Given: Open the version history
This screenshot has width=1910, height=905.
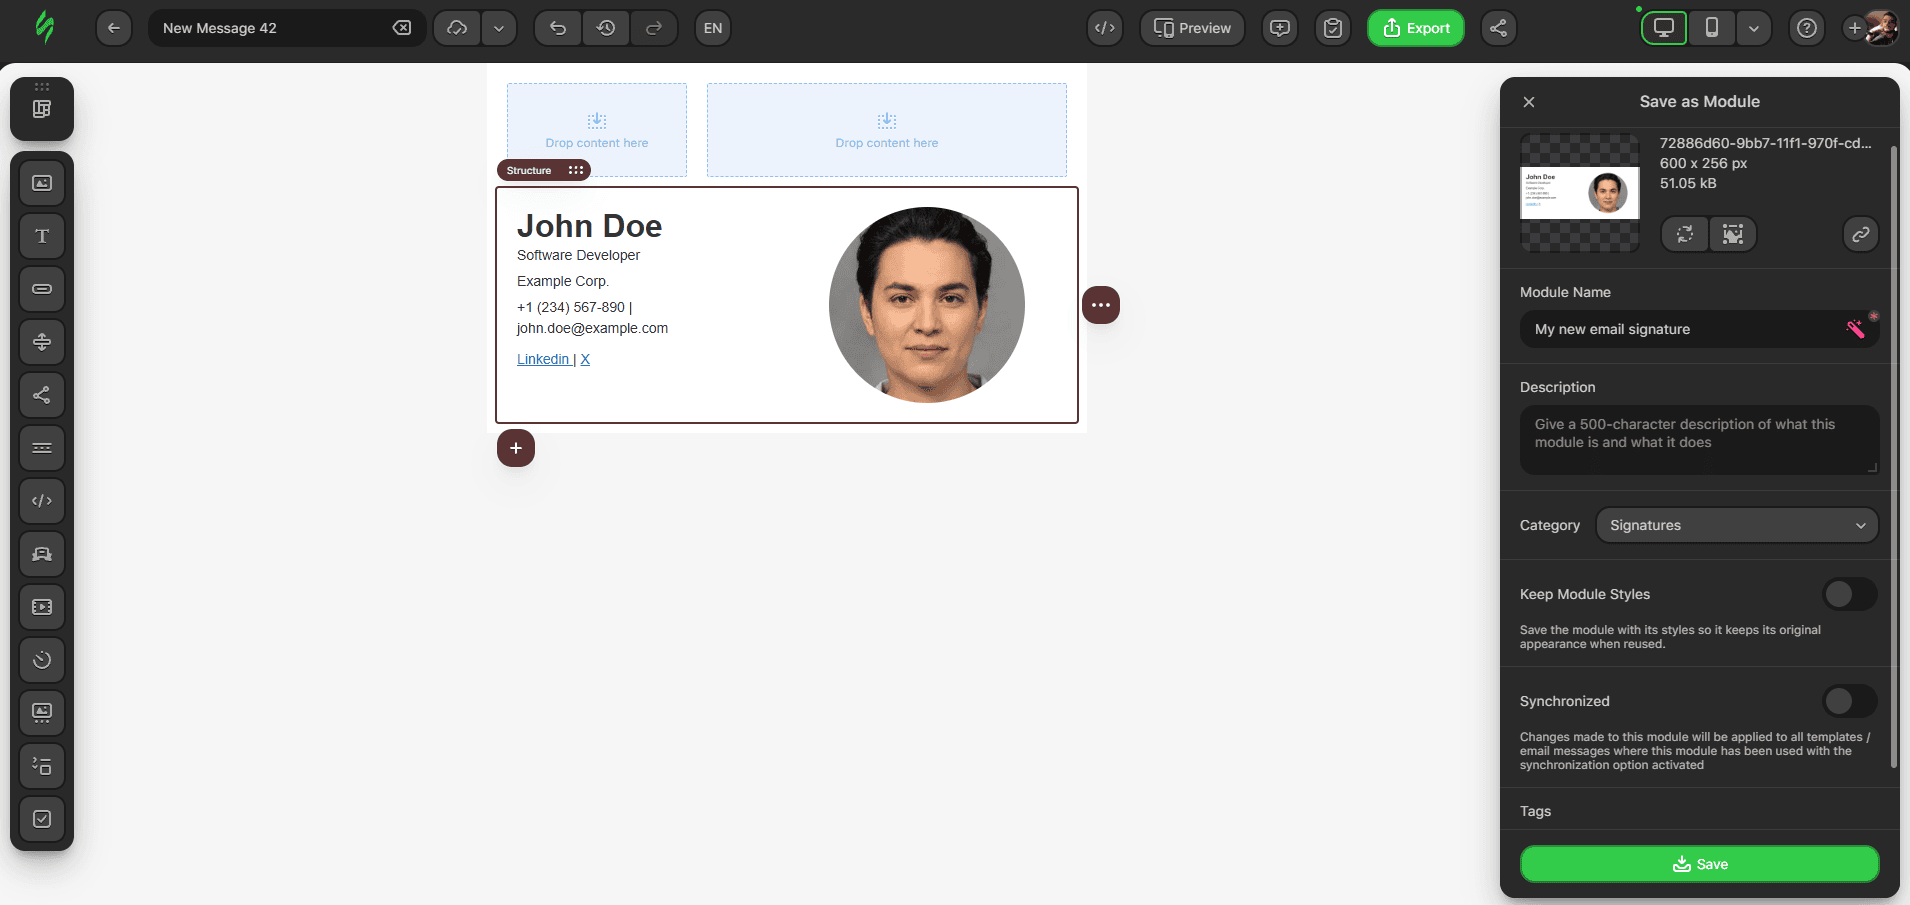Looking at the screenshot, I should (606, 28).
